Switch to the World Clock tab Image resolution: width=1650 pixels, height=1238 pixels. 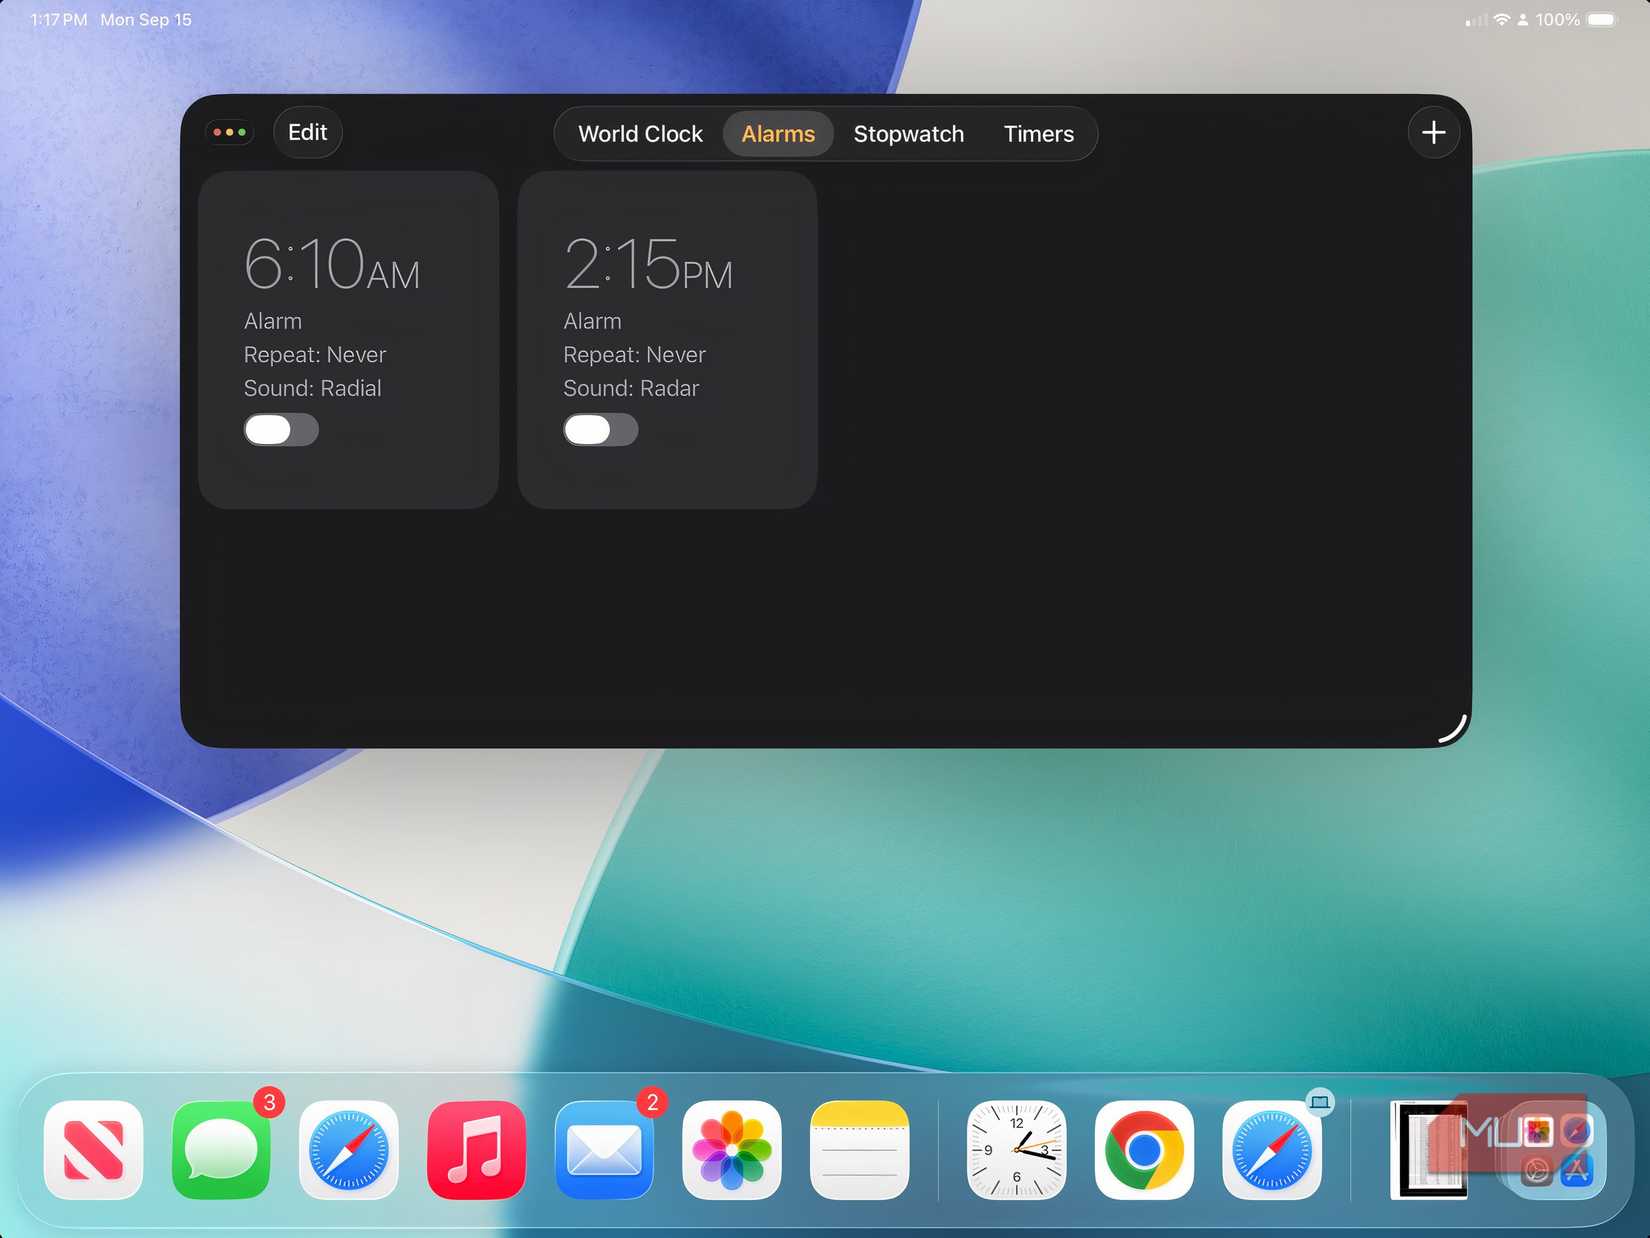click(640, 133)
